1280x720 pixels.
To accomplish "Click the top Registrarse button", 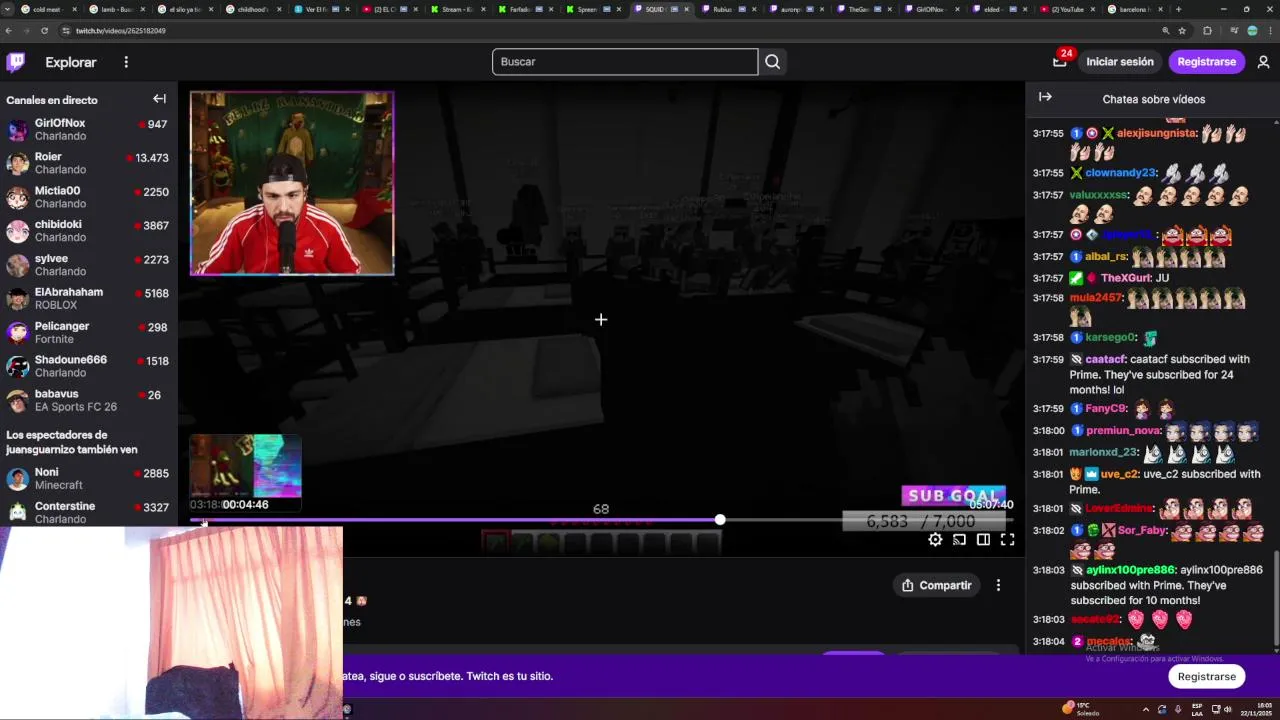I will coord(1206,62).
